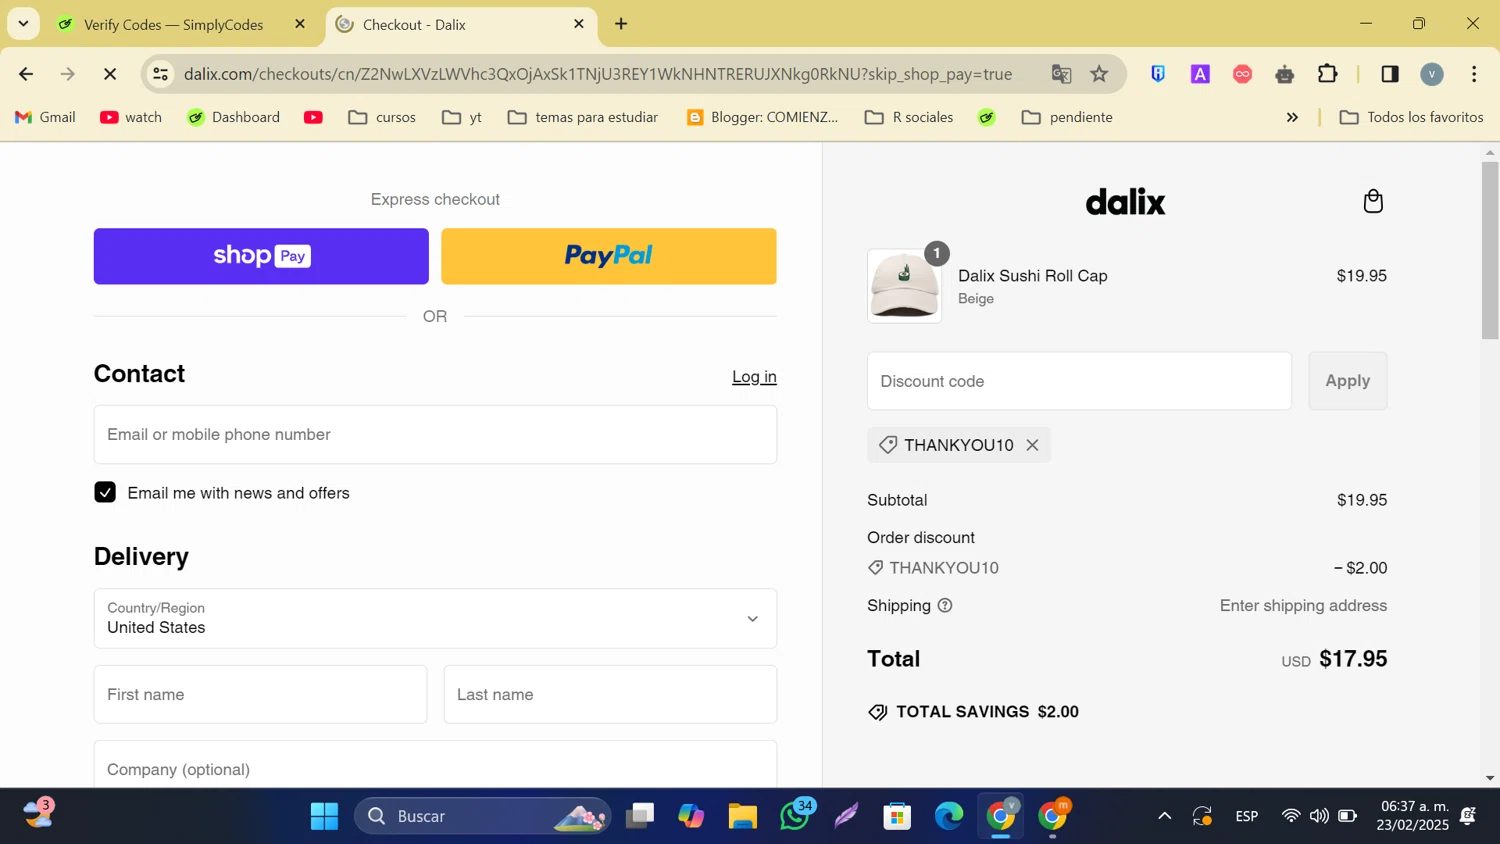Focus the Company (optional) field
This screenshot has height=844, width=1500.
pyautogui.click(x=435, y=764)
